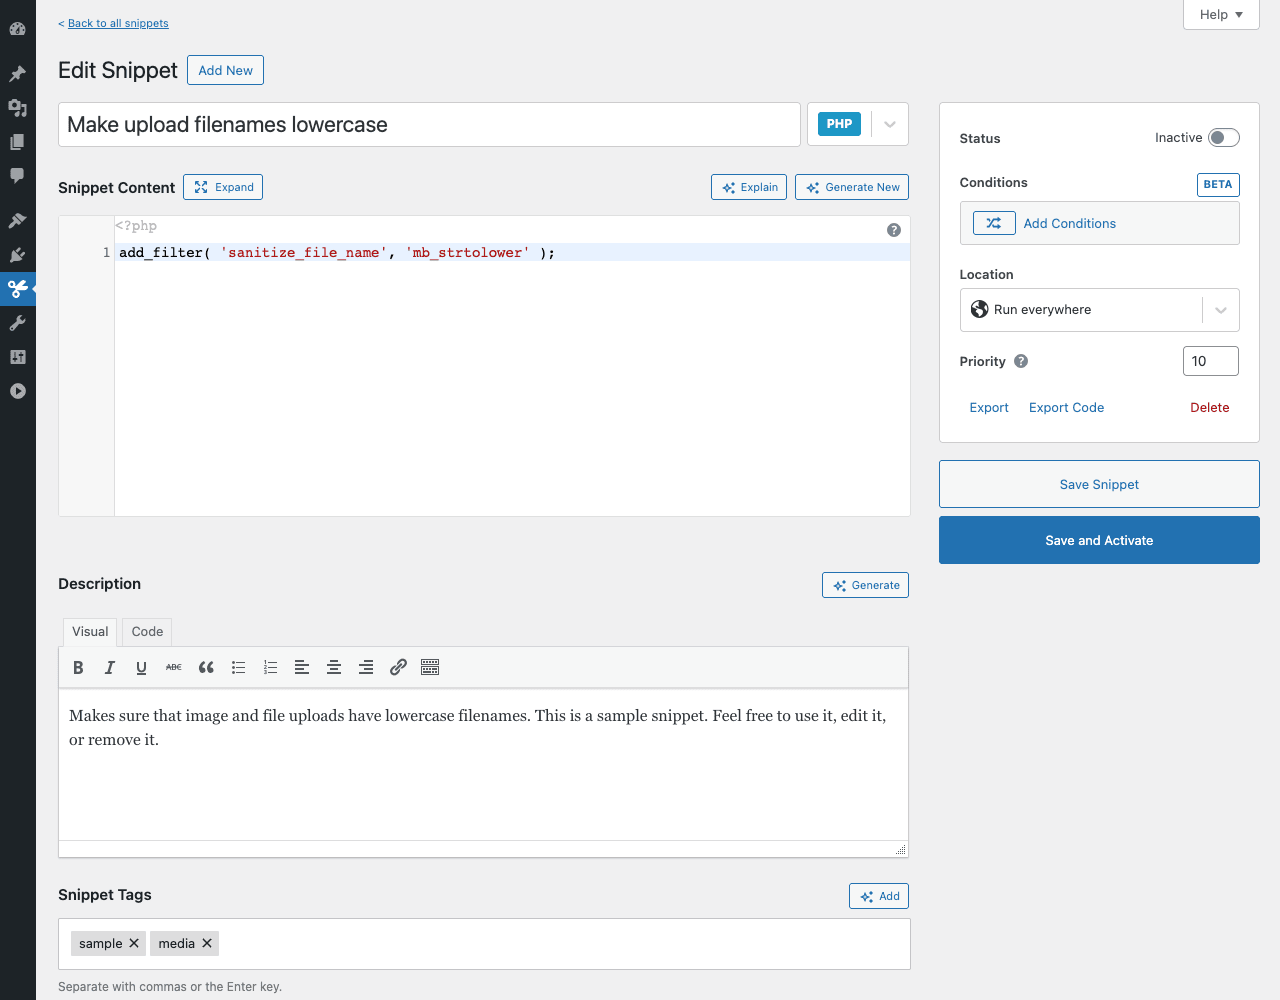Apply italic formatting in description editor

pos(110,668)
